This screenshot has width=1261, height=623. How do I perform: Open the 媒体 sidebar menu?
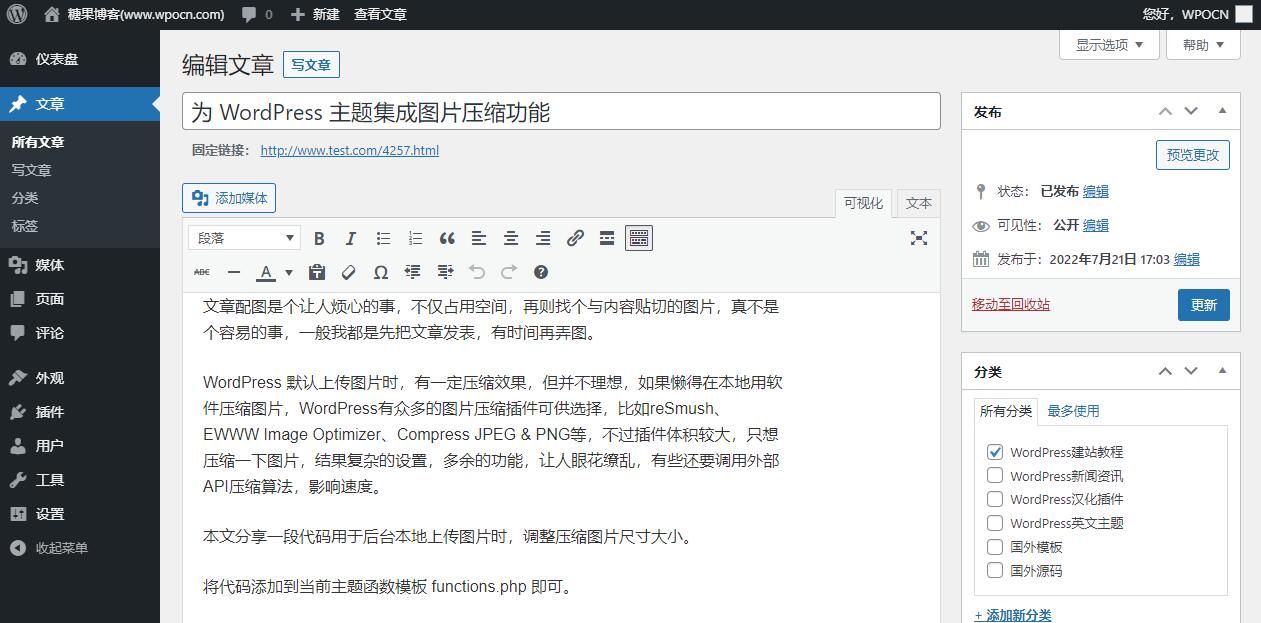coord(80,265)
